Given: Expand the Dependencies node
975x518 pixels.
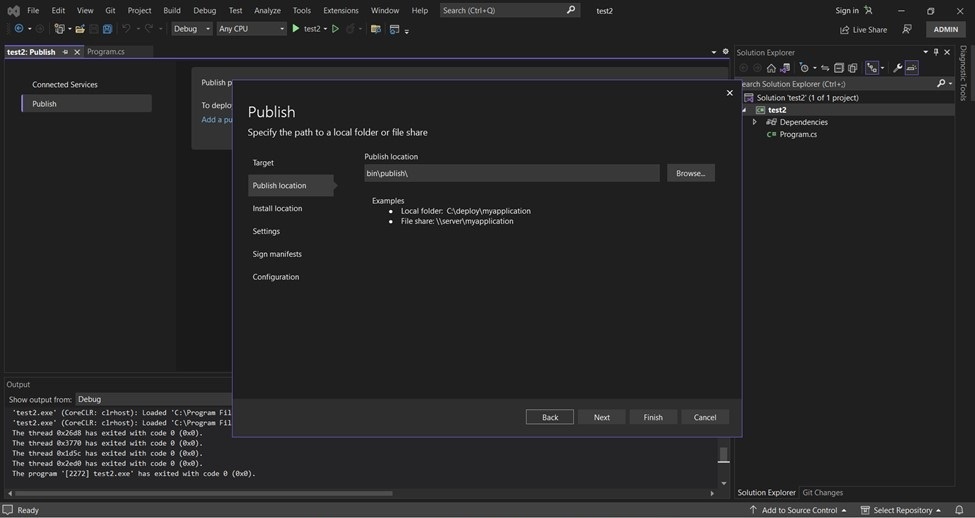Looking at the screenshot, I should tap(754, 122).
